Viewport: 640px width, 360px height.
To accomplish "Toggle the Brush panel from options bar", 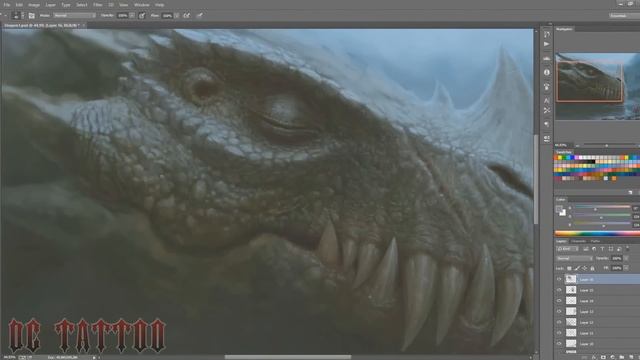I will pos(31,16).
